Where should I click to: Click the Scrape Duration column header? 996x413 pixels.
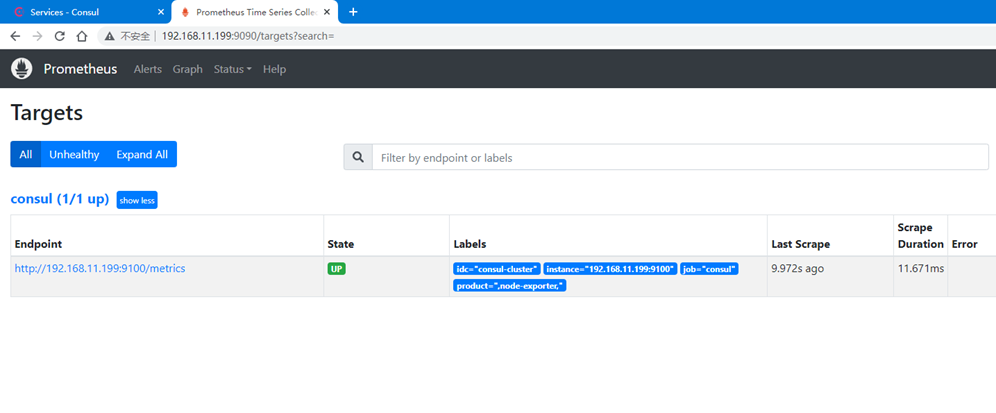(x=920, y=236)
